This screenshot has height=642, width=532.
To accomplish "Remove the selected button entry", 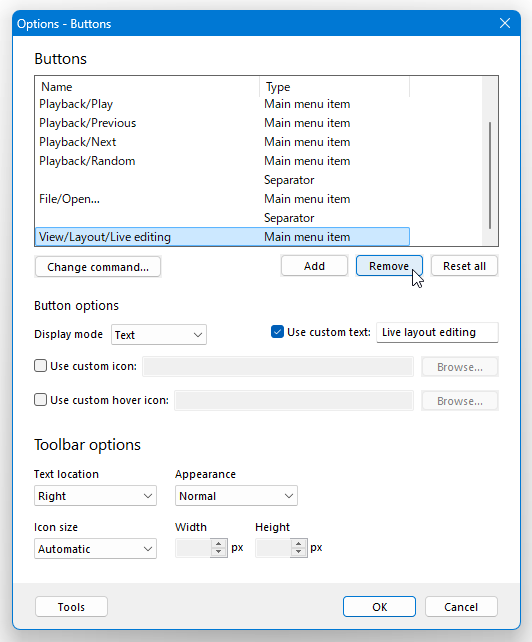I will [x=389, y=266].
